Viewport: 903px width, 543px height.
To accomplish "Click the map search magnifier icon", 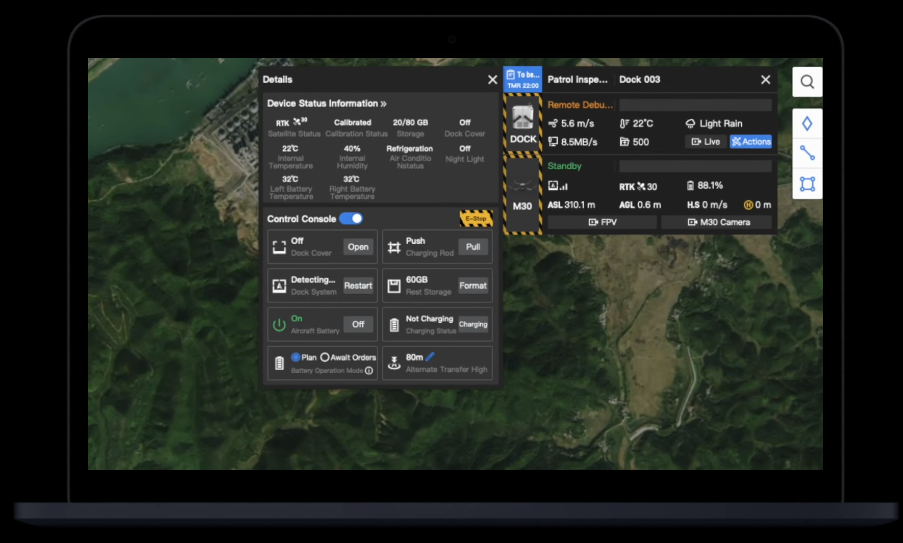I will click(807, 82).
